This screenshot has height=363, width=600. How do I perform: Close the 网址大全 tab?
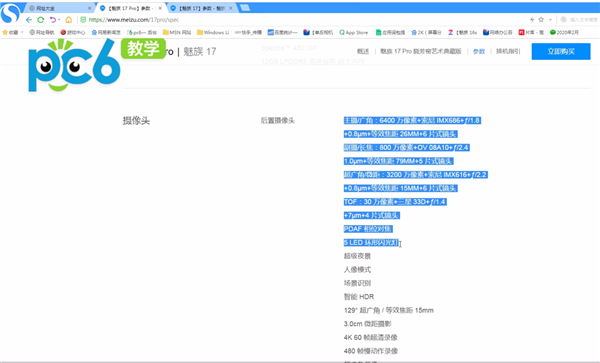(90, 8)
